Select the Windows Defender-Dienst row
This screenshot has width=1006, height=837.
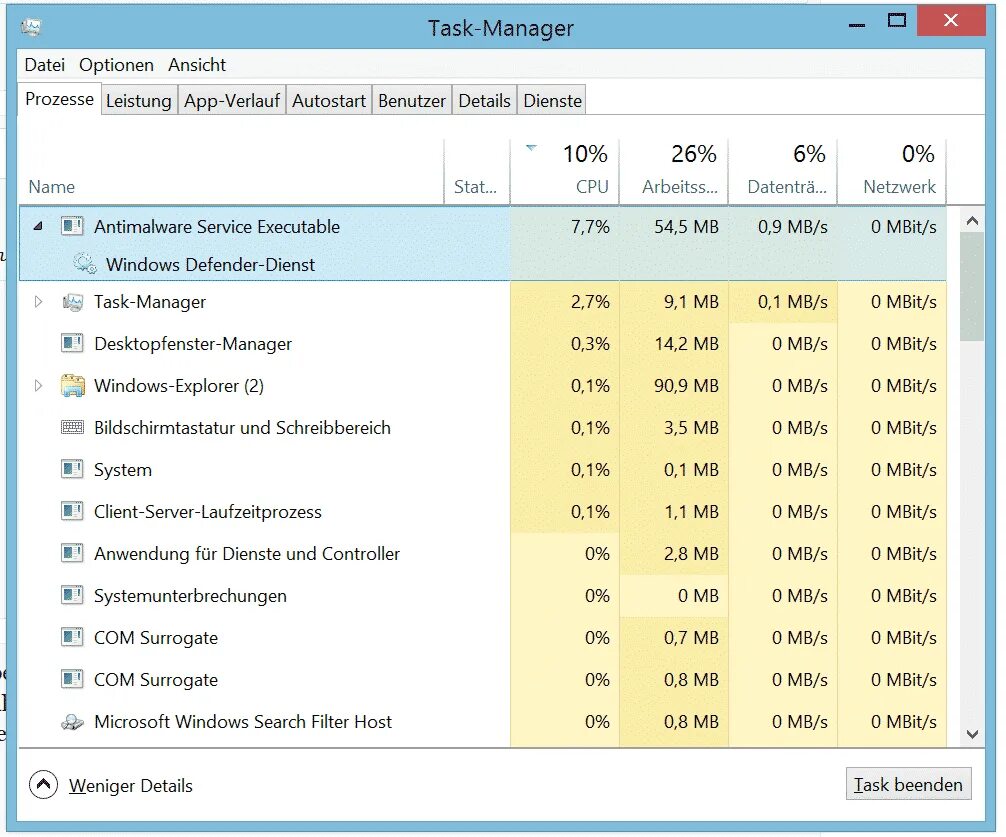coord(482,264)
